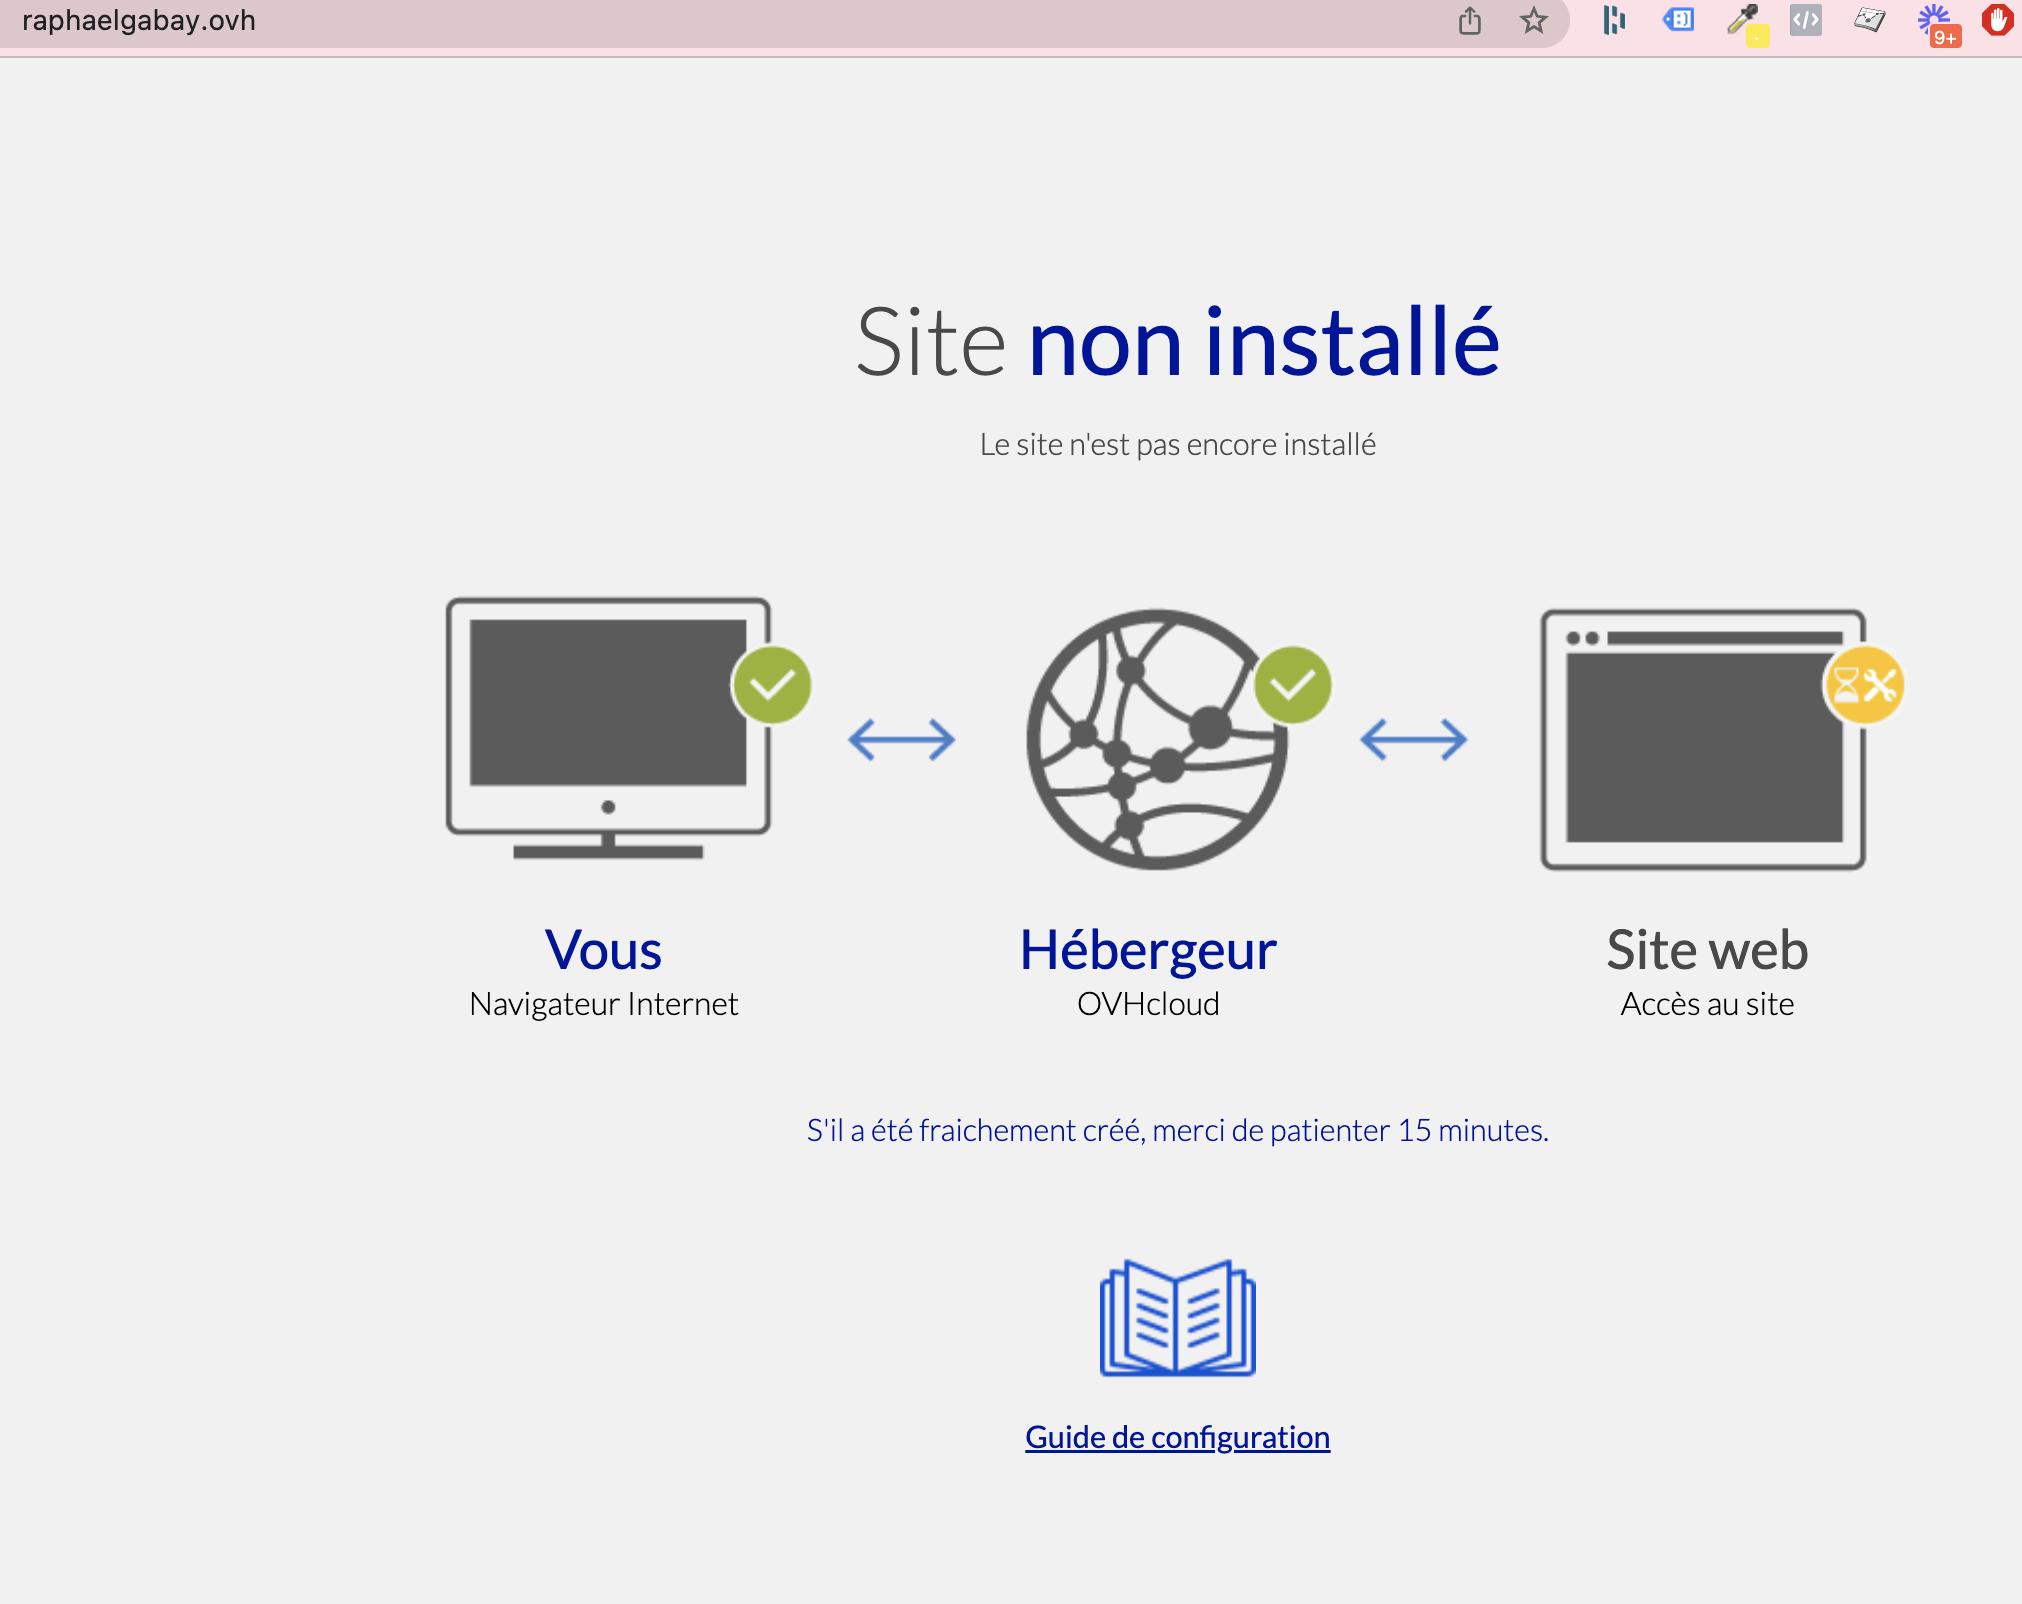Click the raphaelgabay.ovh address text
Viewport: 2022px width, 1604px height.
point(139,20)
